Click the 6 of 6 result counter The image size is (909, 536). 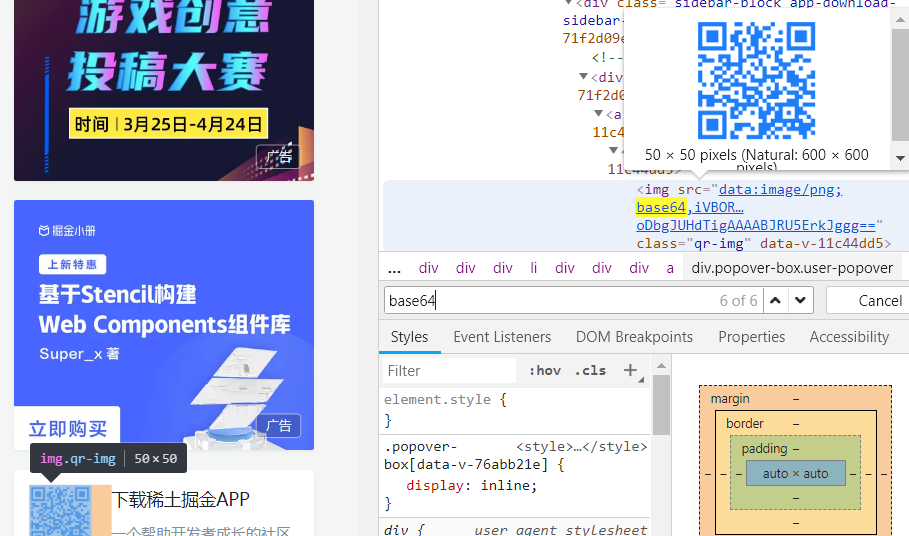click(738, 301)
